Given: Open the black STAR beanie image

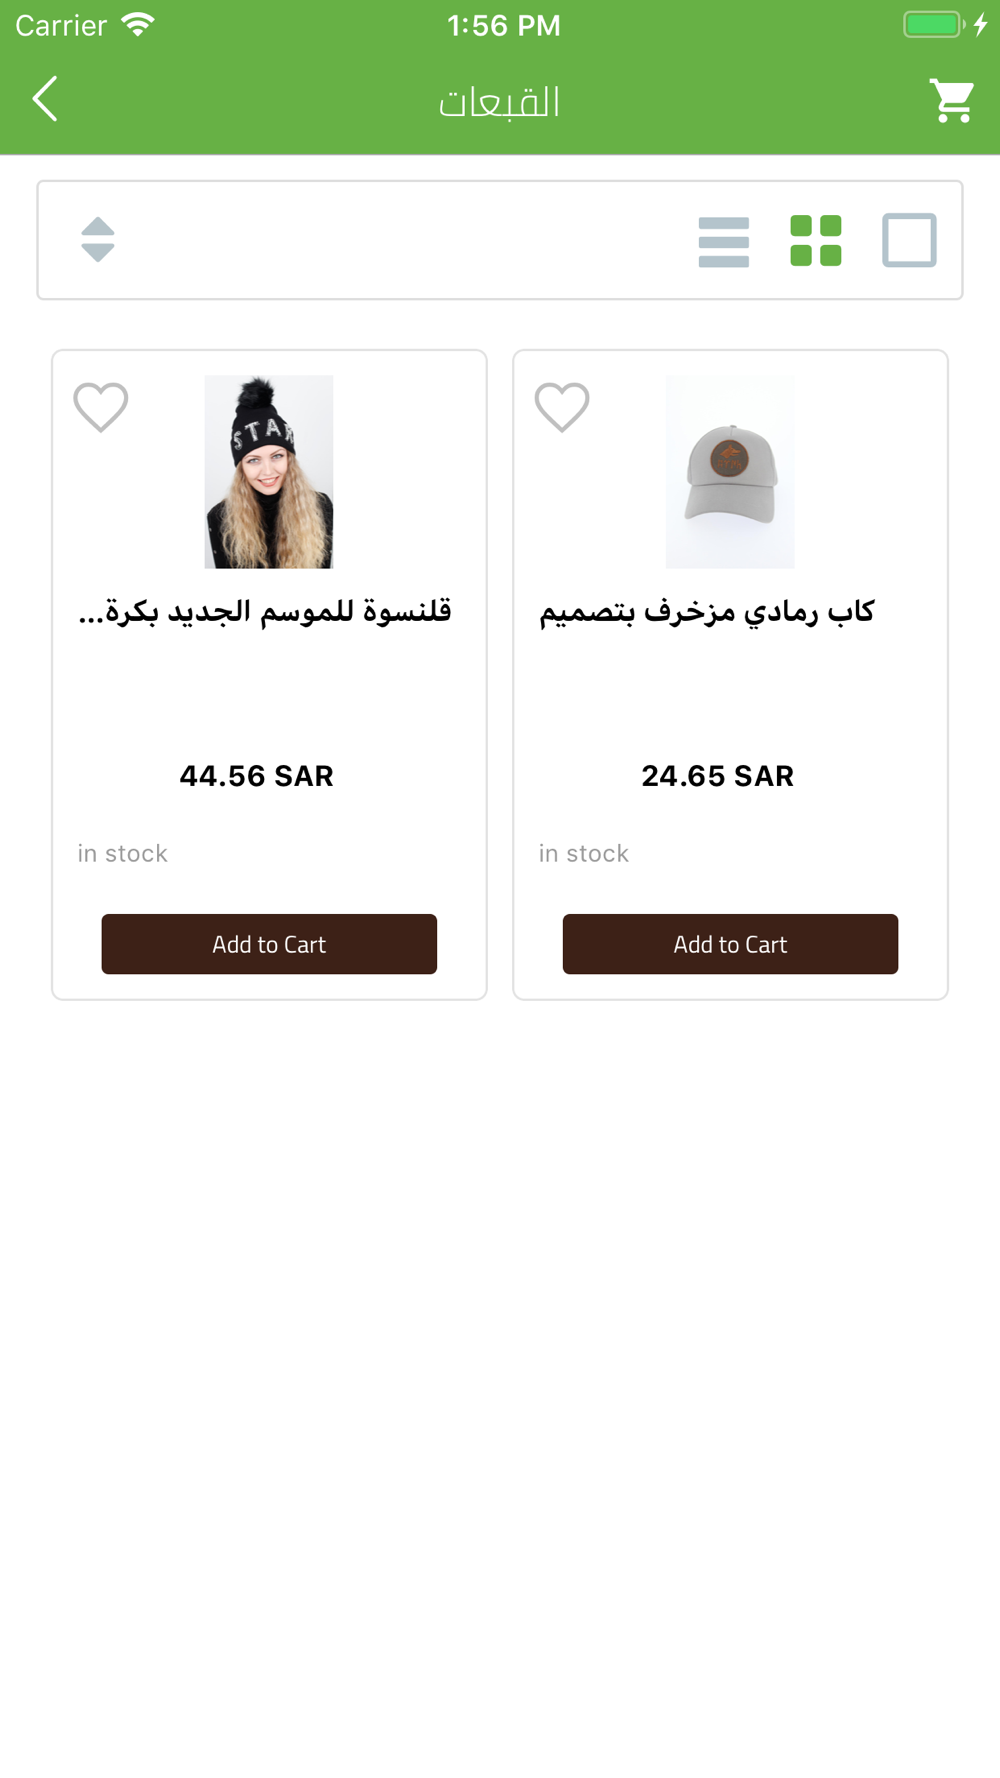Looking at the screenshot, I should click(x=269, y=472).
